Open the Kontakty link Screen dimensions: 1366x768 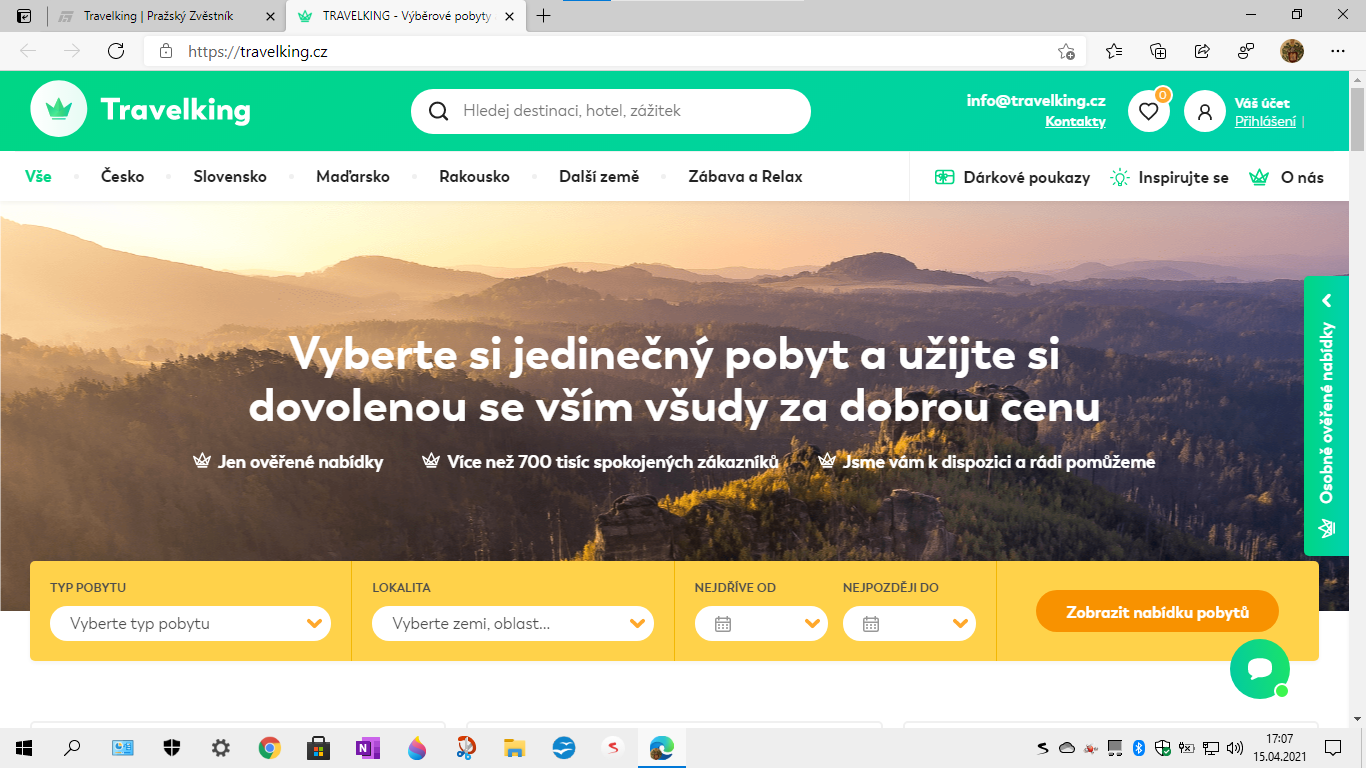(1075, 121)
